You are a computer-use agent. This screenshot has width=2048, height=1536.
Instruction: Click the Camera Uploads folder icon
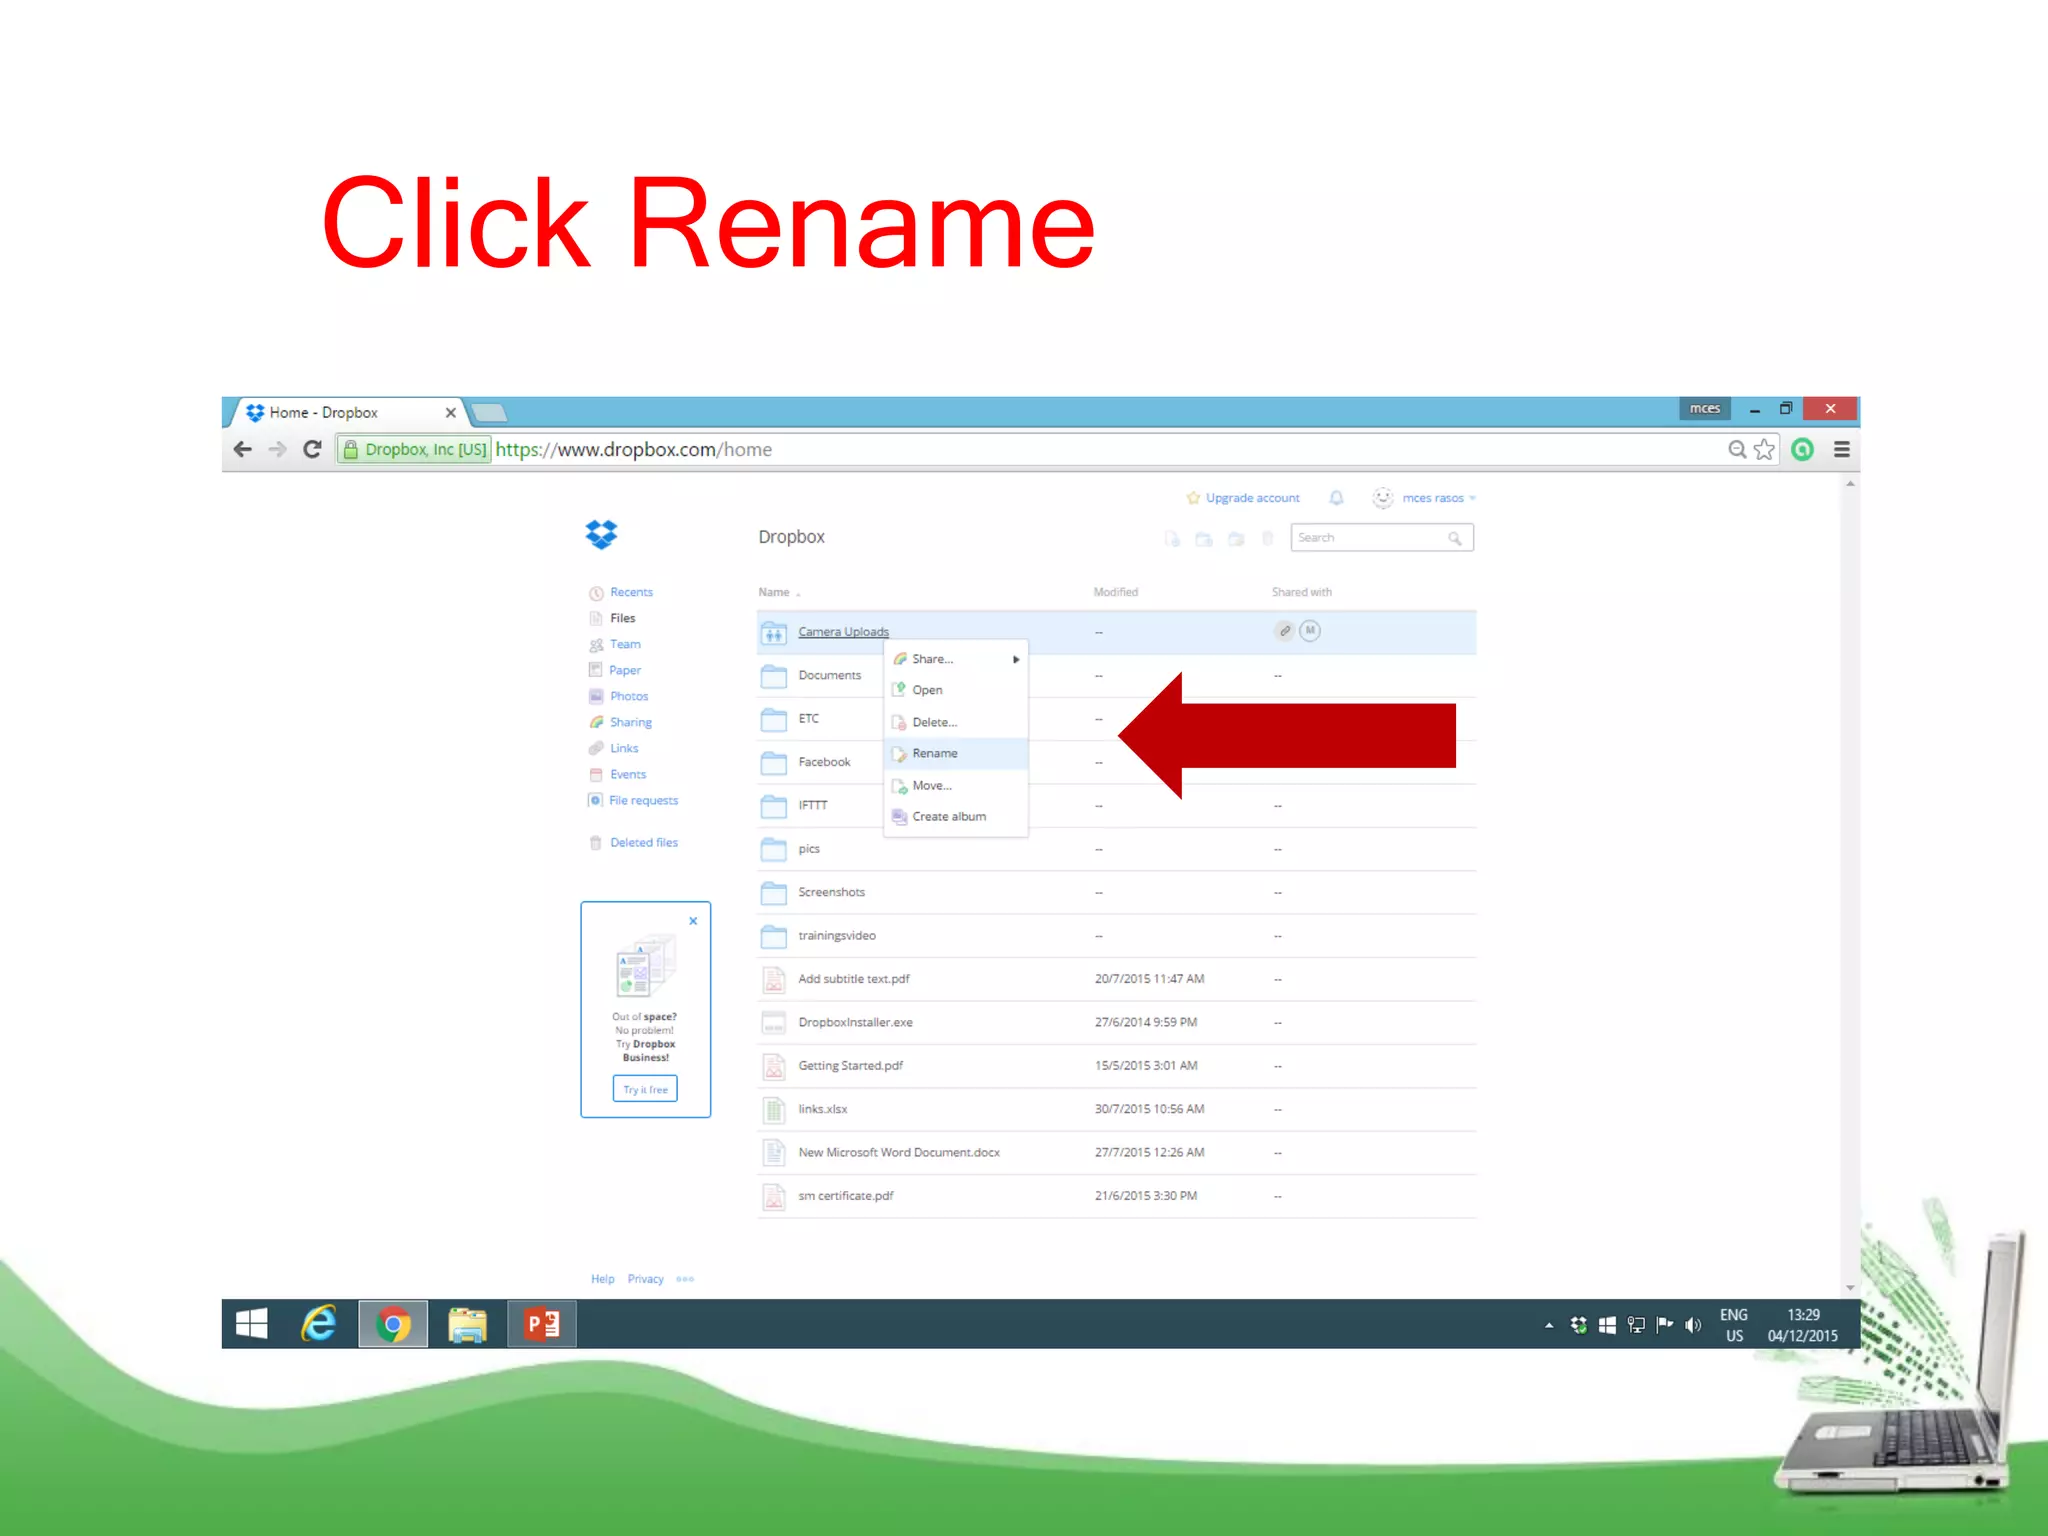point(774,632)
